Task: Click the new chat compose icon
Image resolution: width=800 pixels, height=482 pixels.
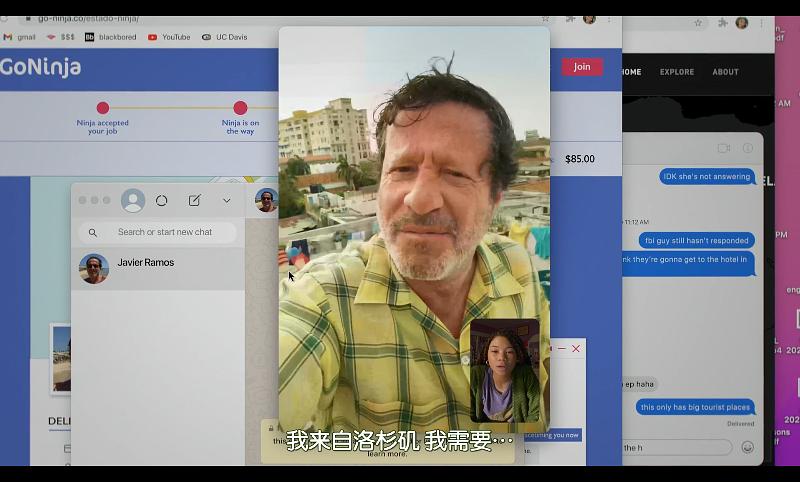Action: [x=194, y=201]
